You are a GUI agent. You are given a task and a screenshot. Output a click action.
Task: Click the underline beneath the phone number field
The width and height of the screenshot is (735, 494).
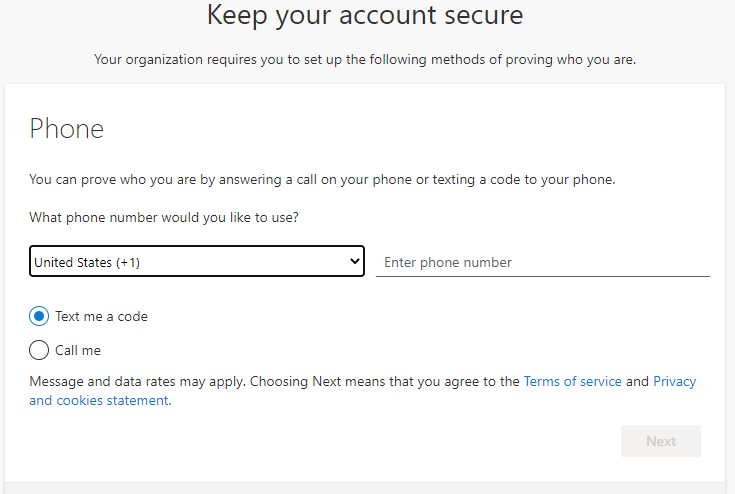point(542,276)
